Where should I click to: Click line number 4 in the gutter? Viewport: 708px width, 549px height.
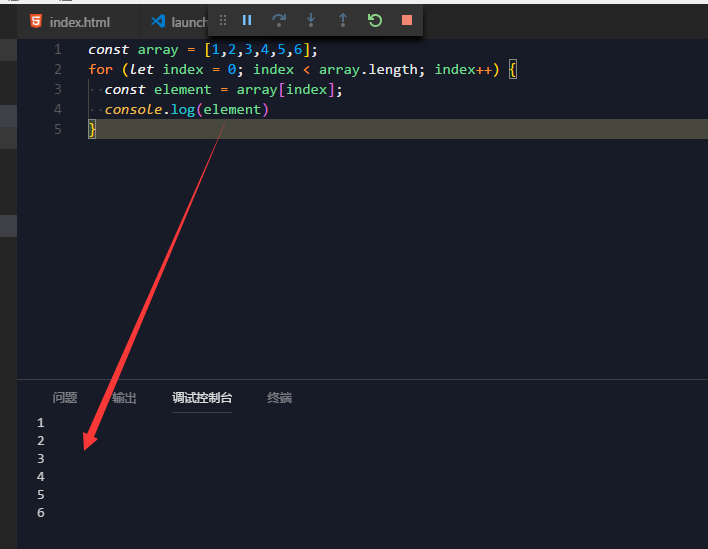click(x=57, y=109)
